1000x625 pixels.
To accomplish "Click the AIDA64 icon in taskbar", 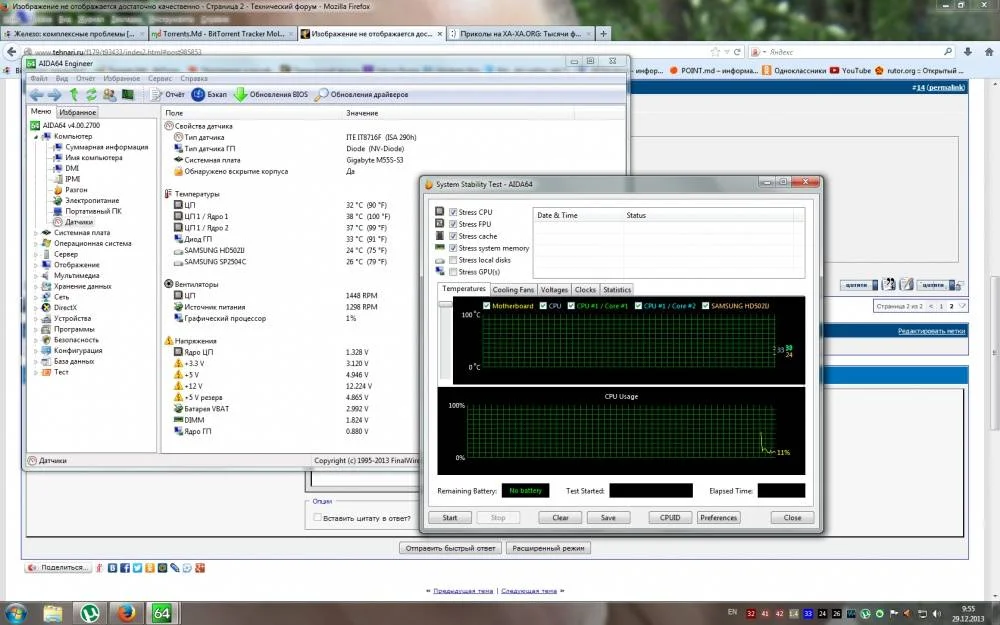I will click(x=161, y=612).
